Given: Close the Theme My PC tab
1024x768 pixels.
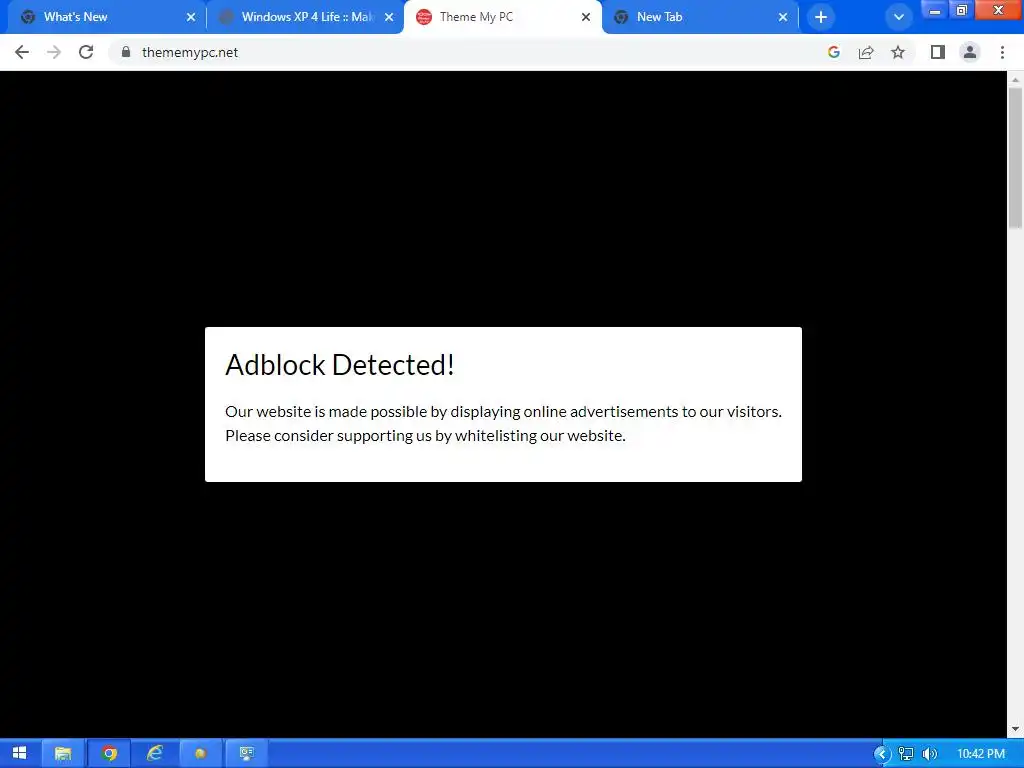Looking at the screenshot, I should pos(586,17).
